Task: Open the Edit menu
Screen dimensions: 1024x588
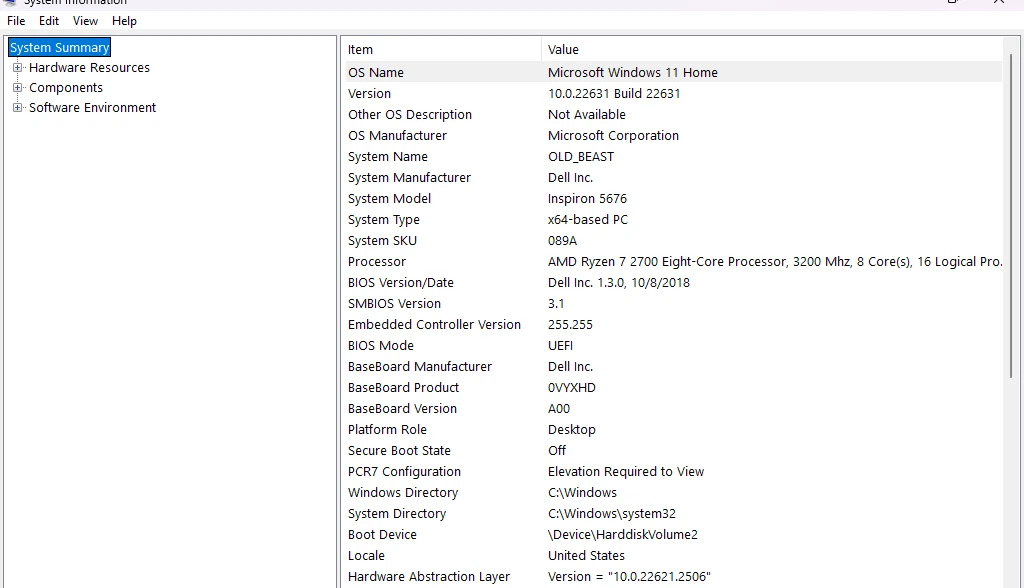Action: [x=49, y=21]
